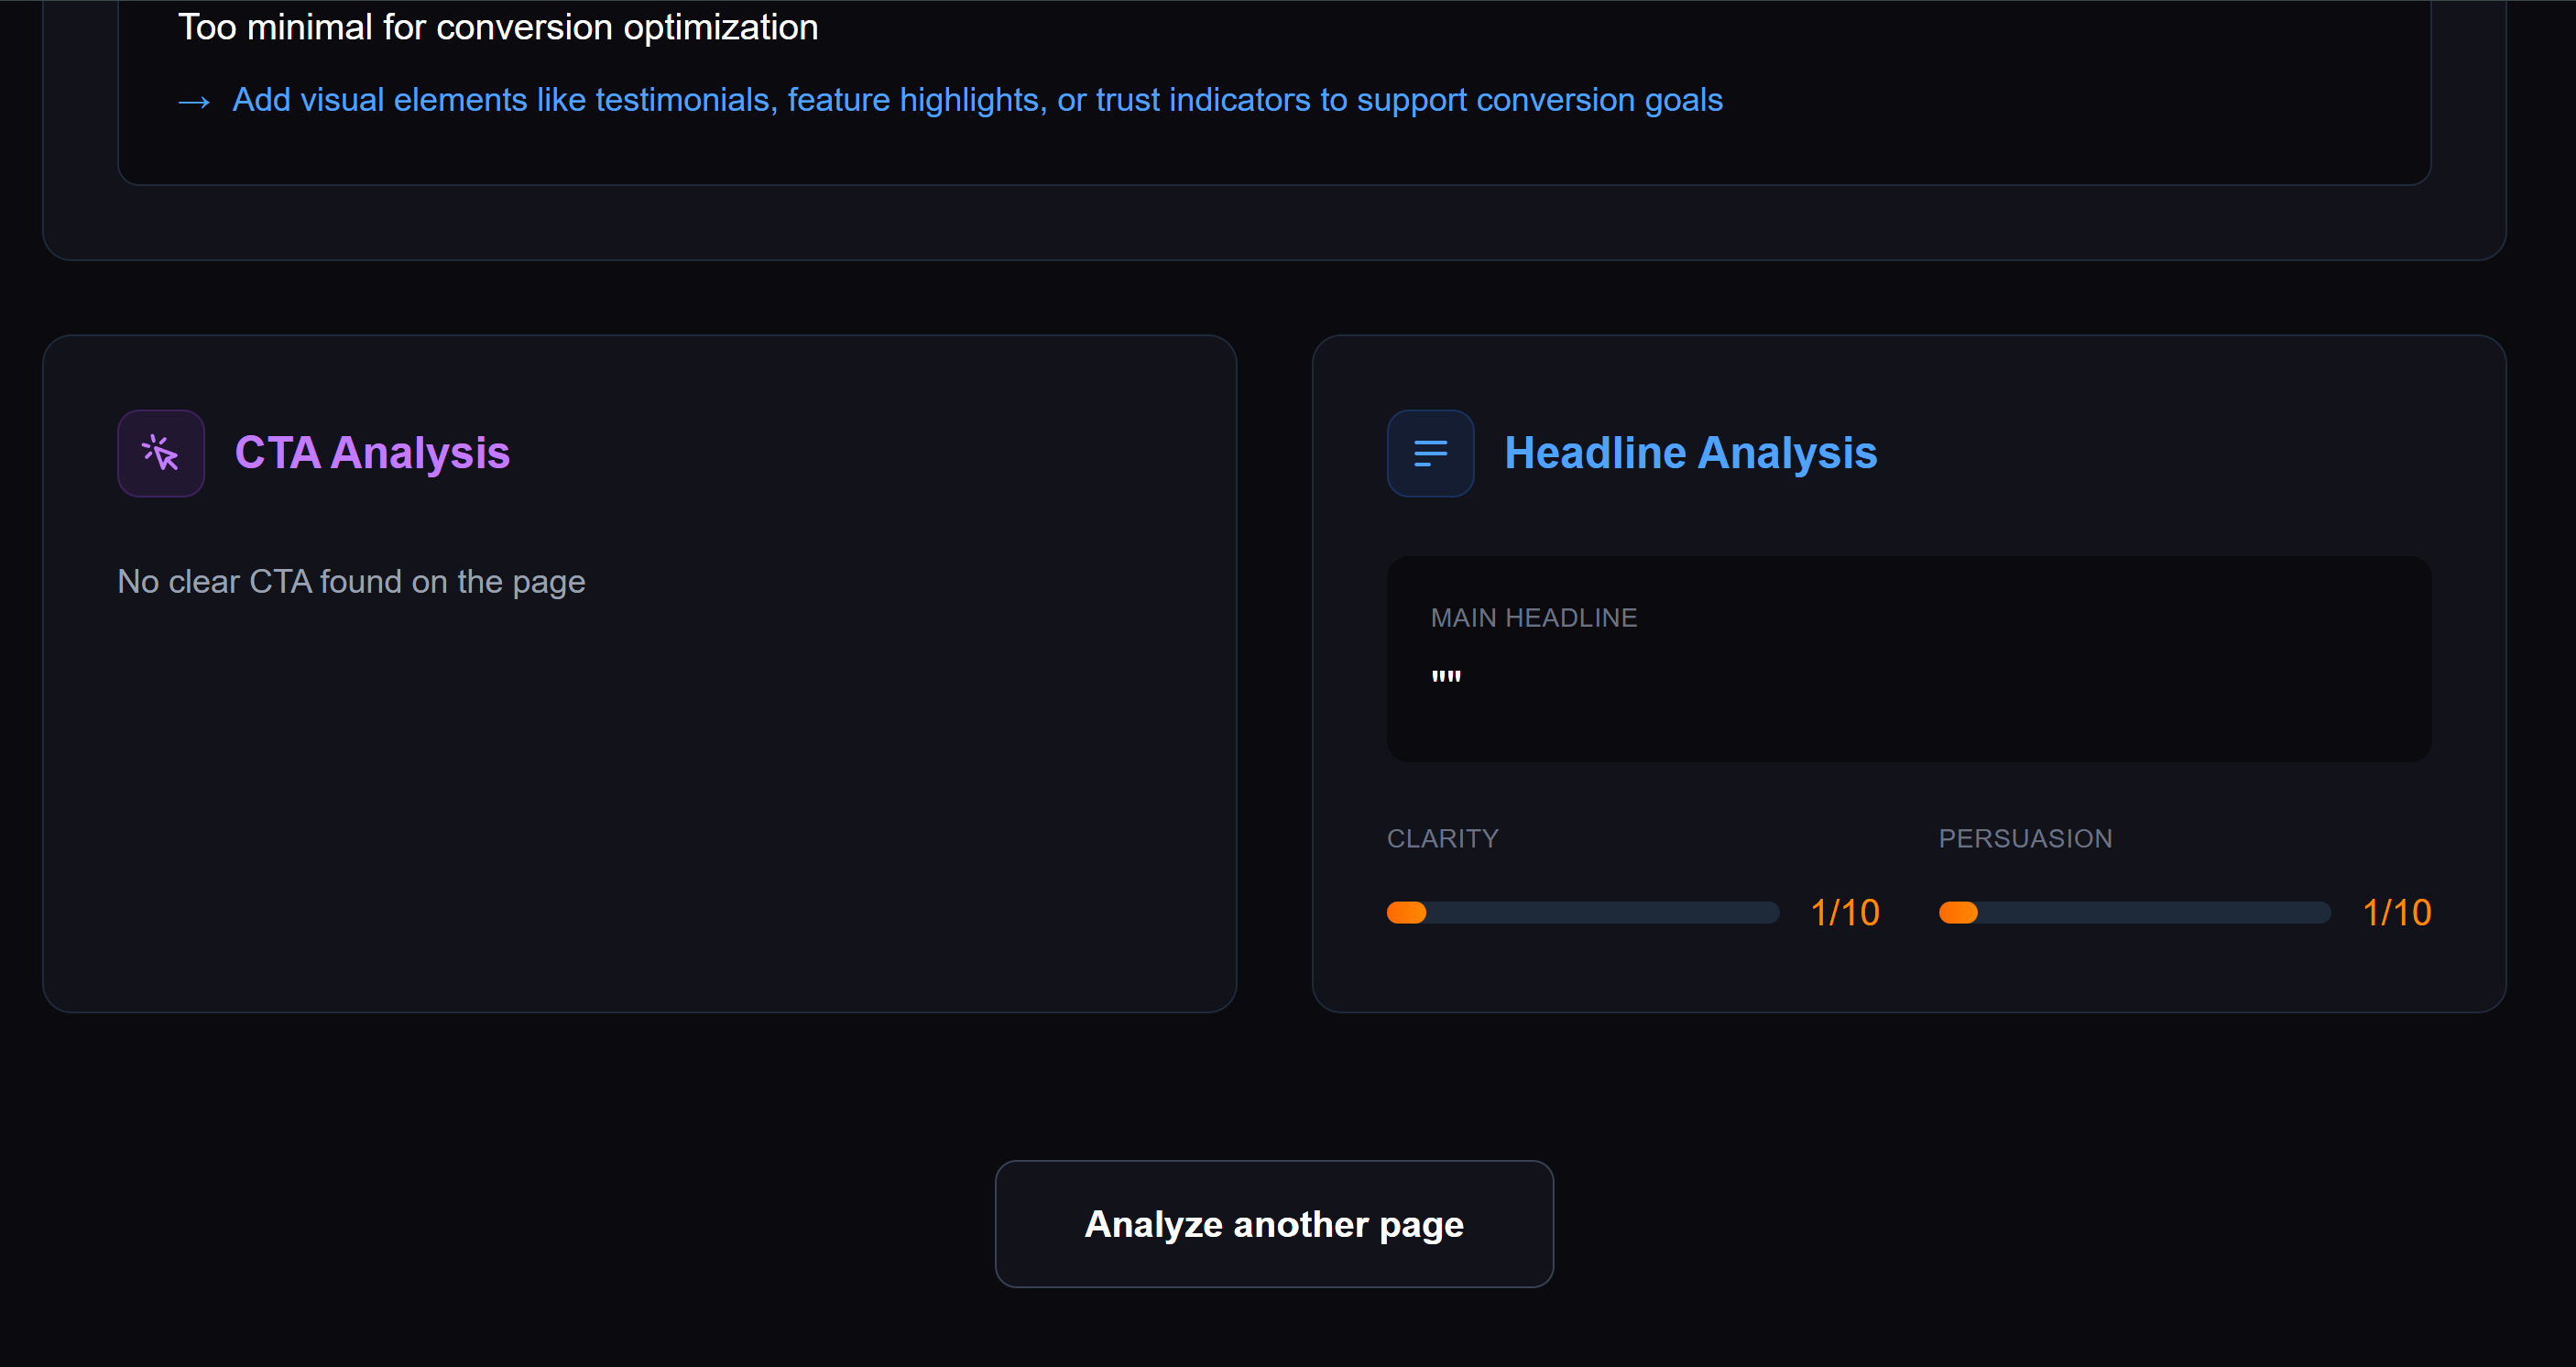Select the arrow icon before the recommendation
This screenshot has width=2576, height=1367.
point(195,101)
